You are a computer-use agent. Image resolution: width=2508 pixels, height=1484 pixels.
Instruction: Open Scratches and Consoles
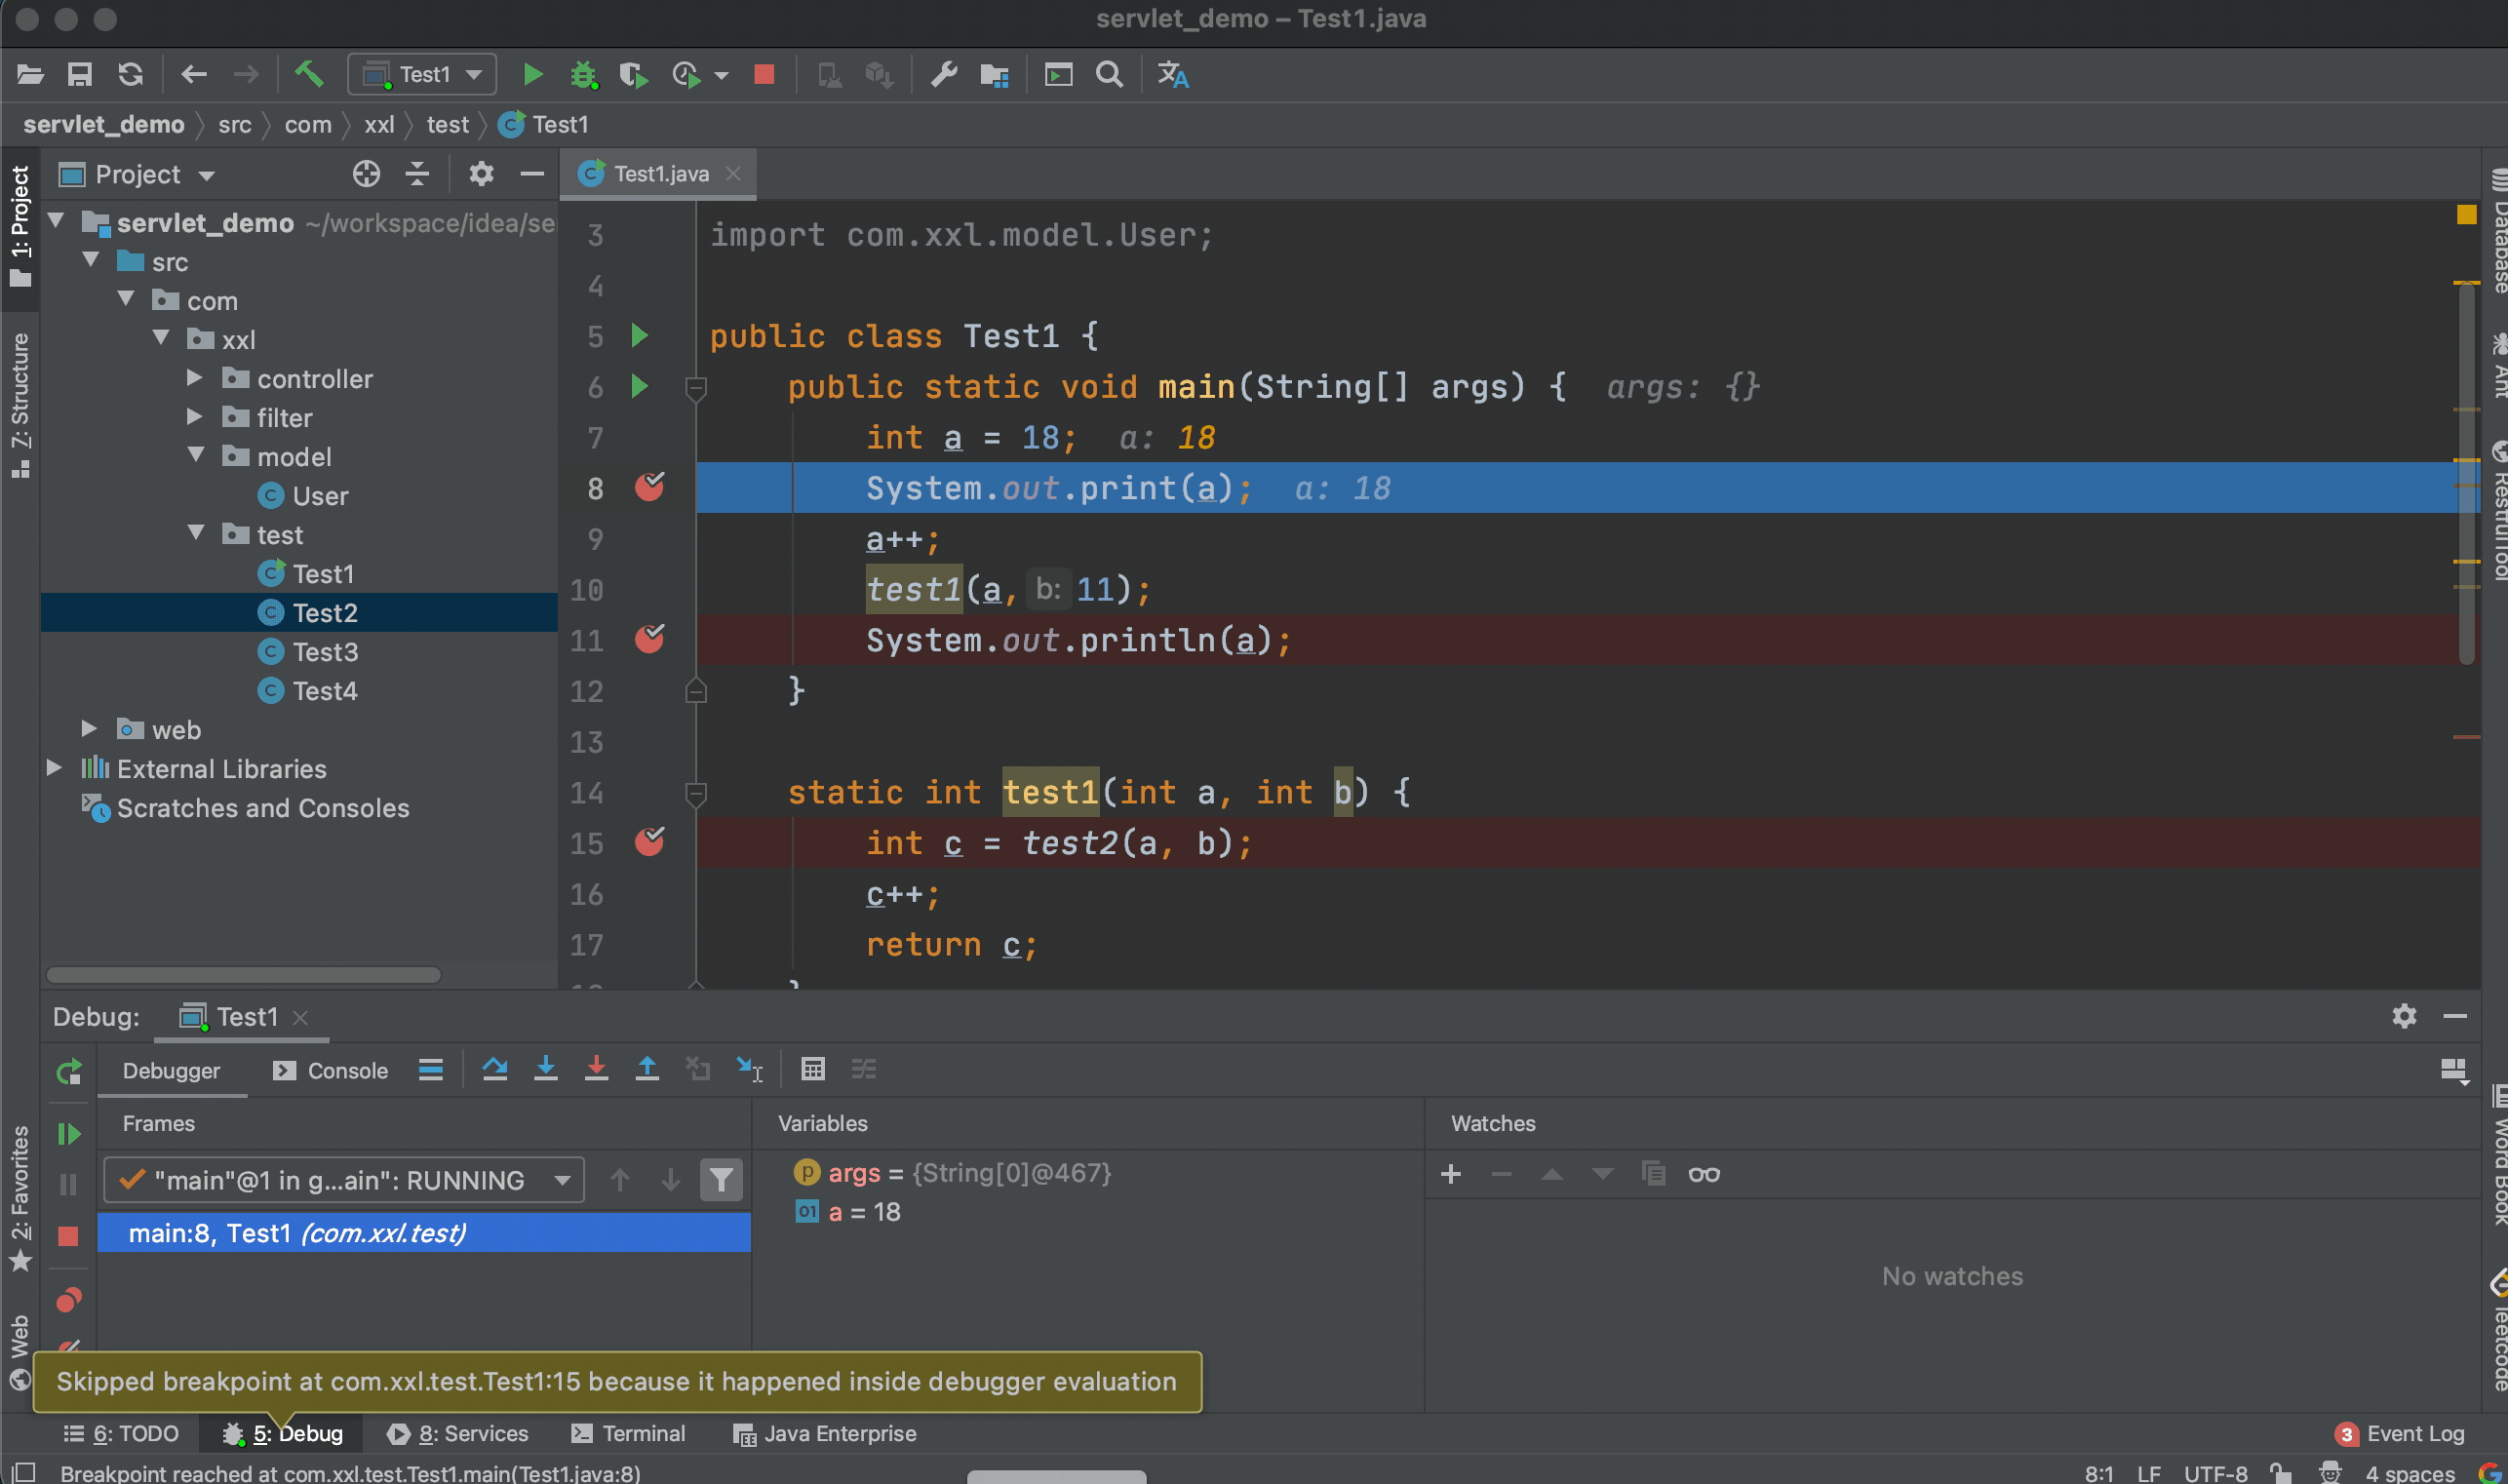tap(262, 808)
